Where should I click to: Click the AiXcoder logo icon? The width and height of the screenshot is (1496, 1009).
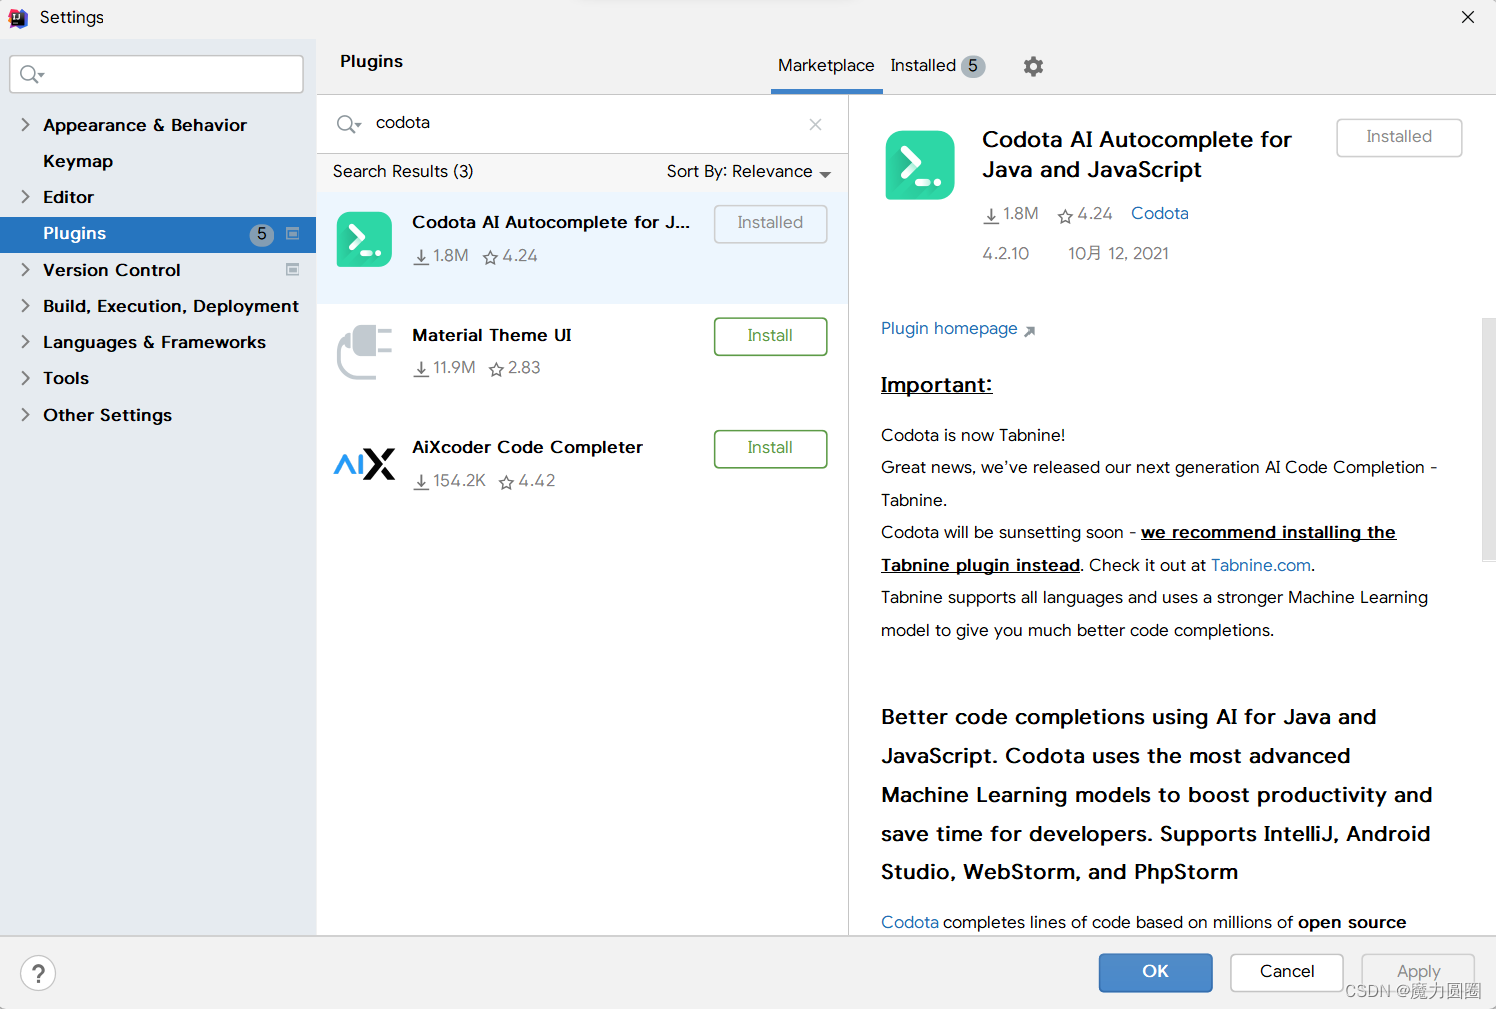[x=364, y=464]
